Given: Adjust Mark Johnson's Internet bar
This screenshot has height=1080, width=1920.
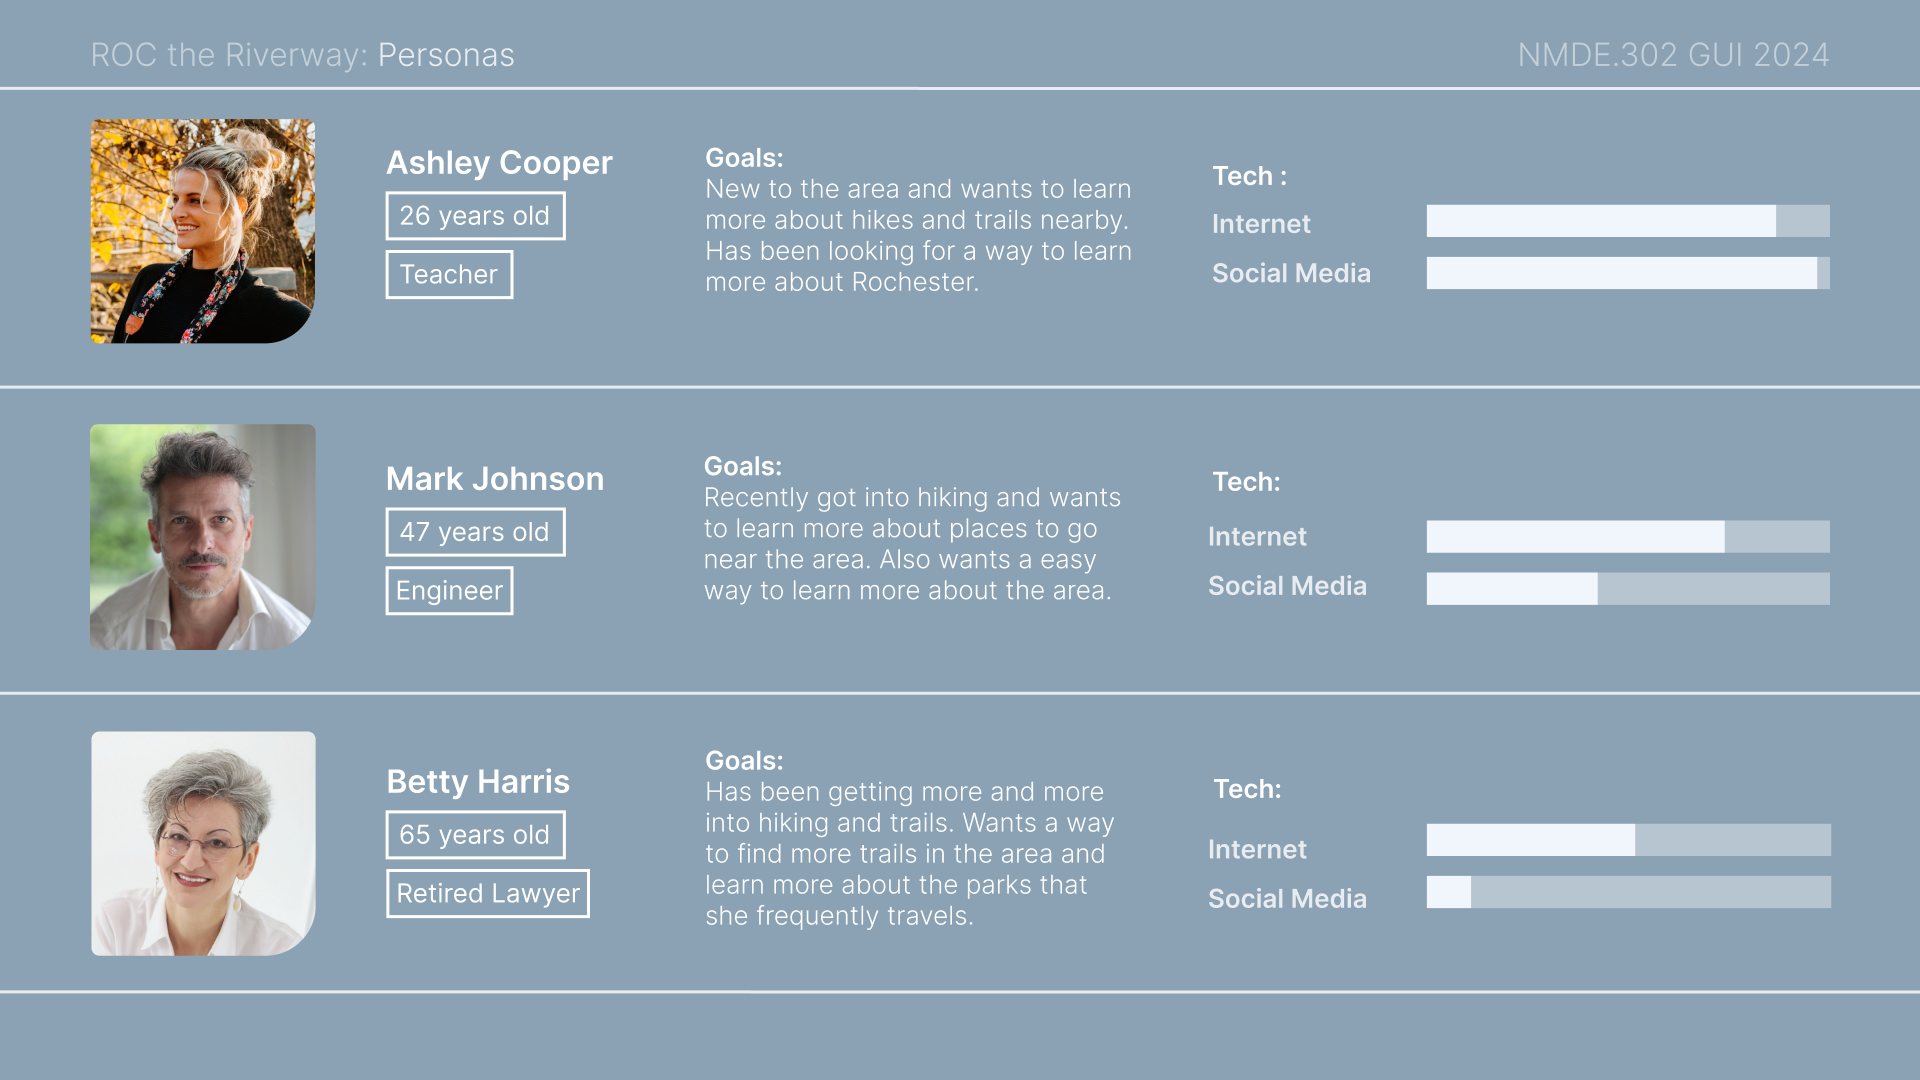Looking at the screenshot, I should click(x=1628, y=536).
